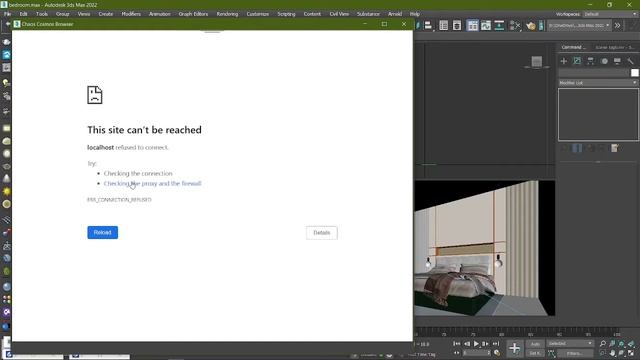Open Time Configuration clock icon

[497, 353]
